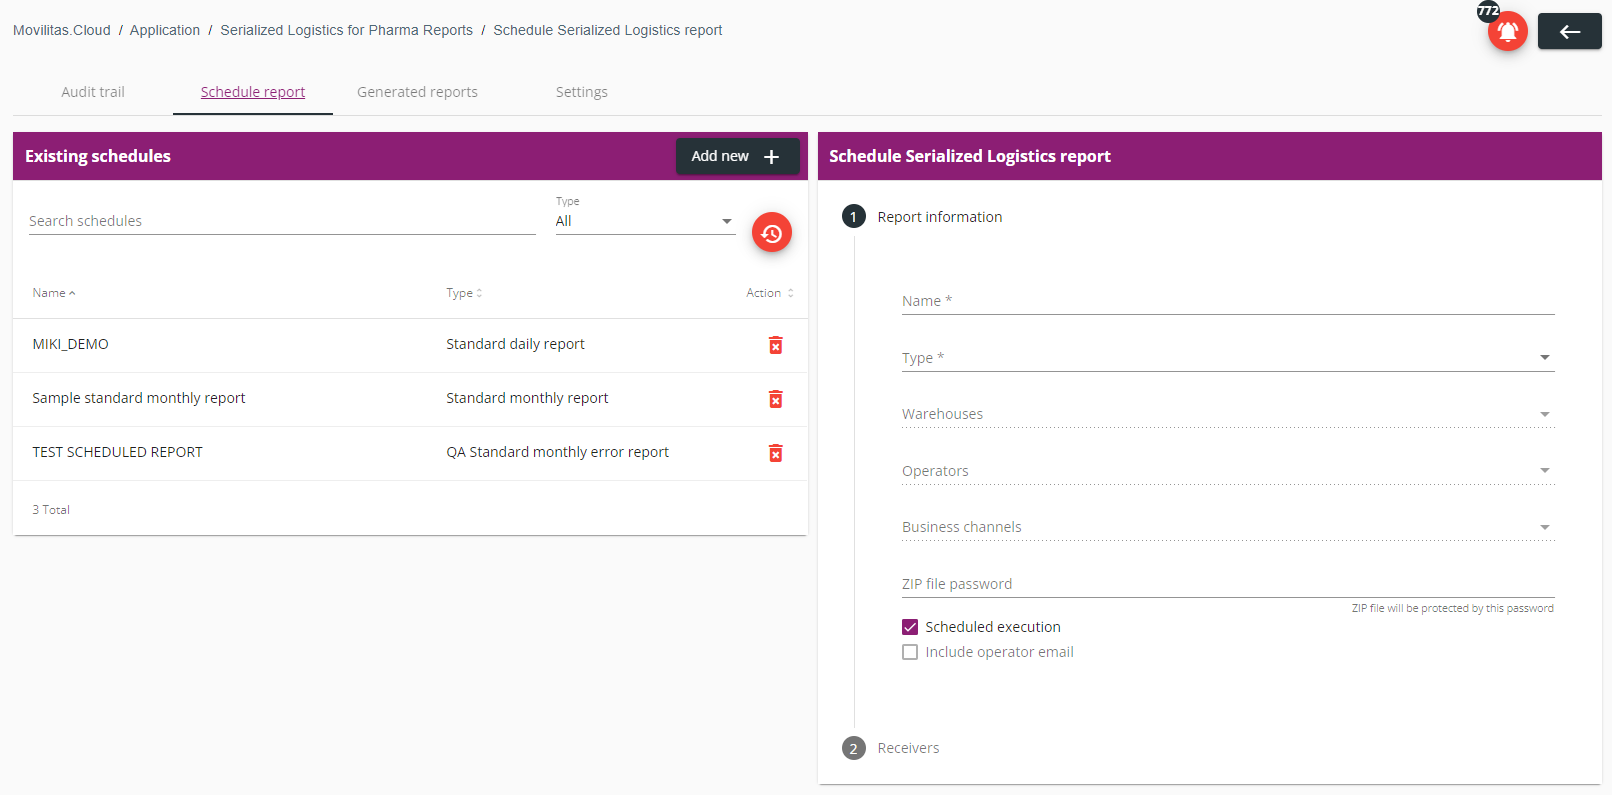Enable the Include operator email checkbox

click(x=910, y=652)
